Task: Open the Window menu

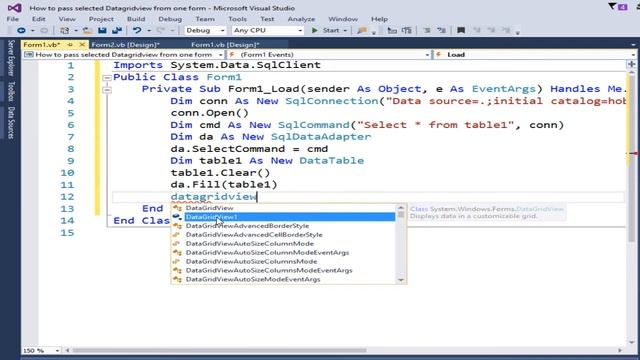Action: [343, 19]
